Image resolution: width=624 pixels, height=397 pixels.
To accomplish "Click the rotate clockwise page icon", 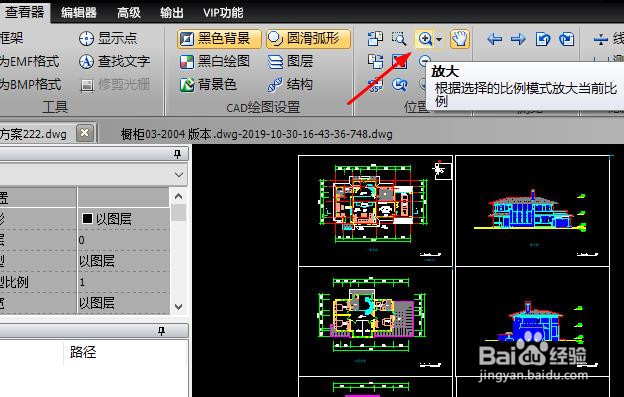I will [x=567, y=39].
